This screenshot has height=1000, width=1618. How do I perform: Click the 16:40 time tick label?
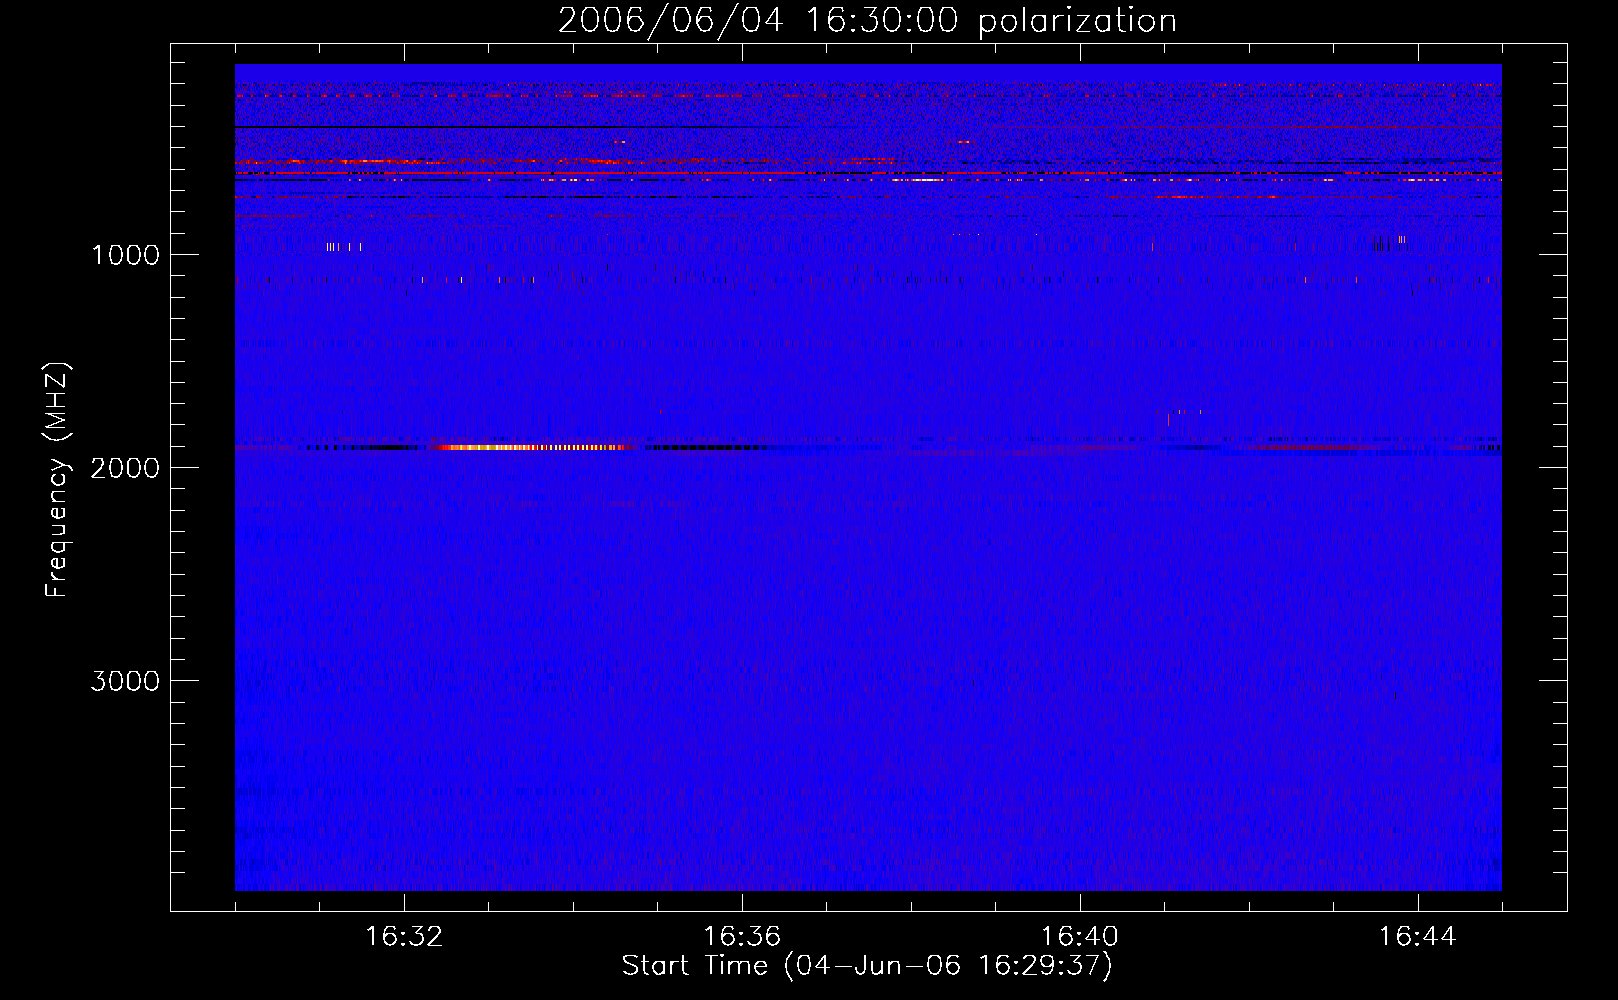[x=1080, y=937]
